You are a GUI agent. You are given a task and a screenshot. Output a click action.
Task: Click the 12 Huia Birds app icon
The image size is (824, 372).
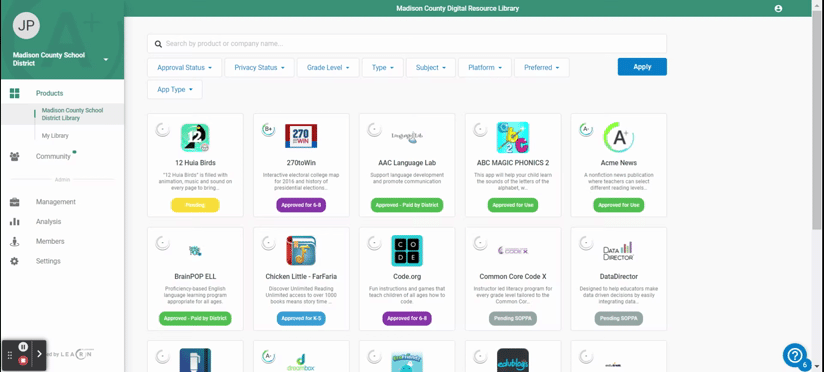pyautogui.click(x=195, y=138)
